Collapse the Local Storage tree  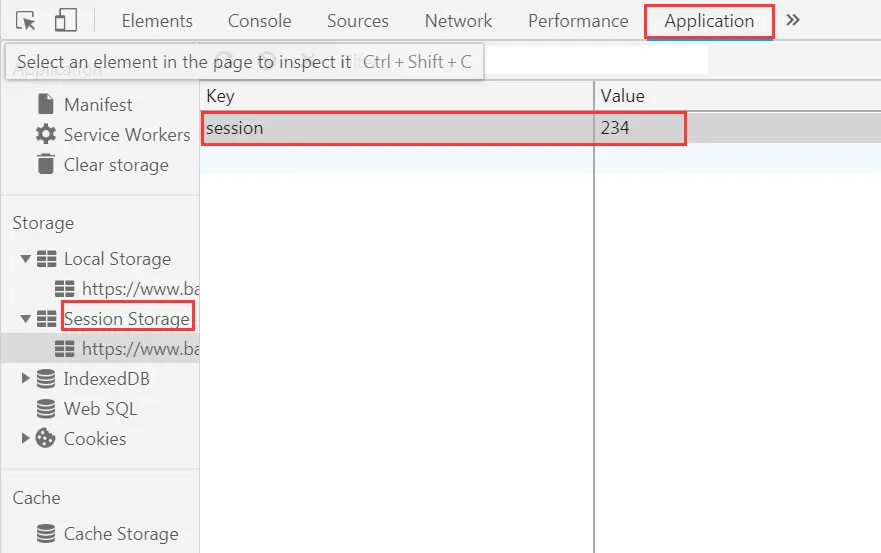pos(26,259)
